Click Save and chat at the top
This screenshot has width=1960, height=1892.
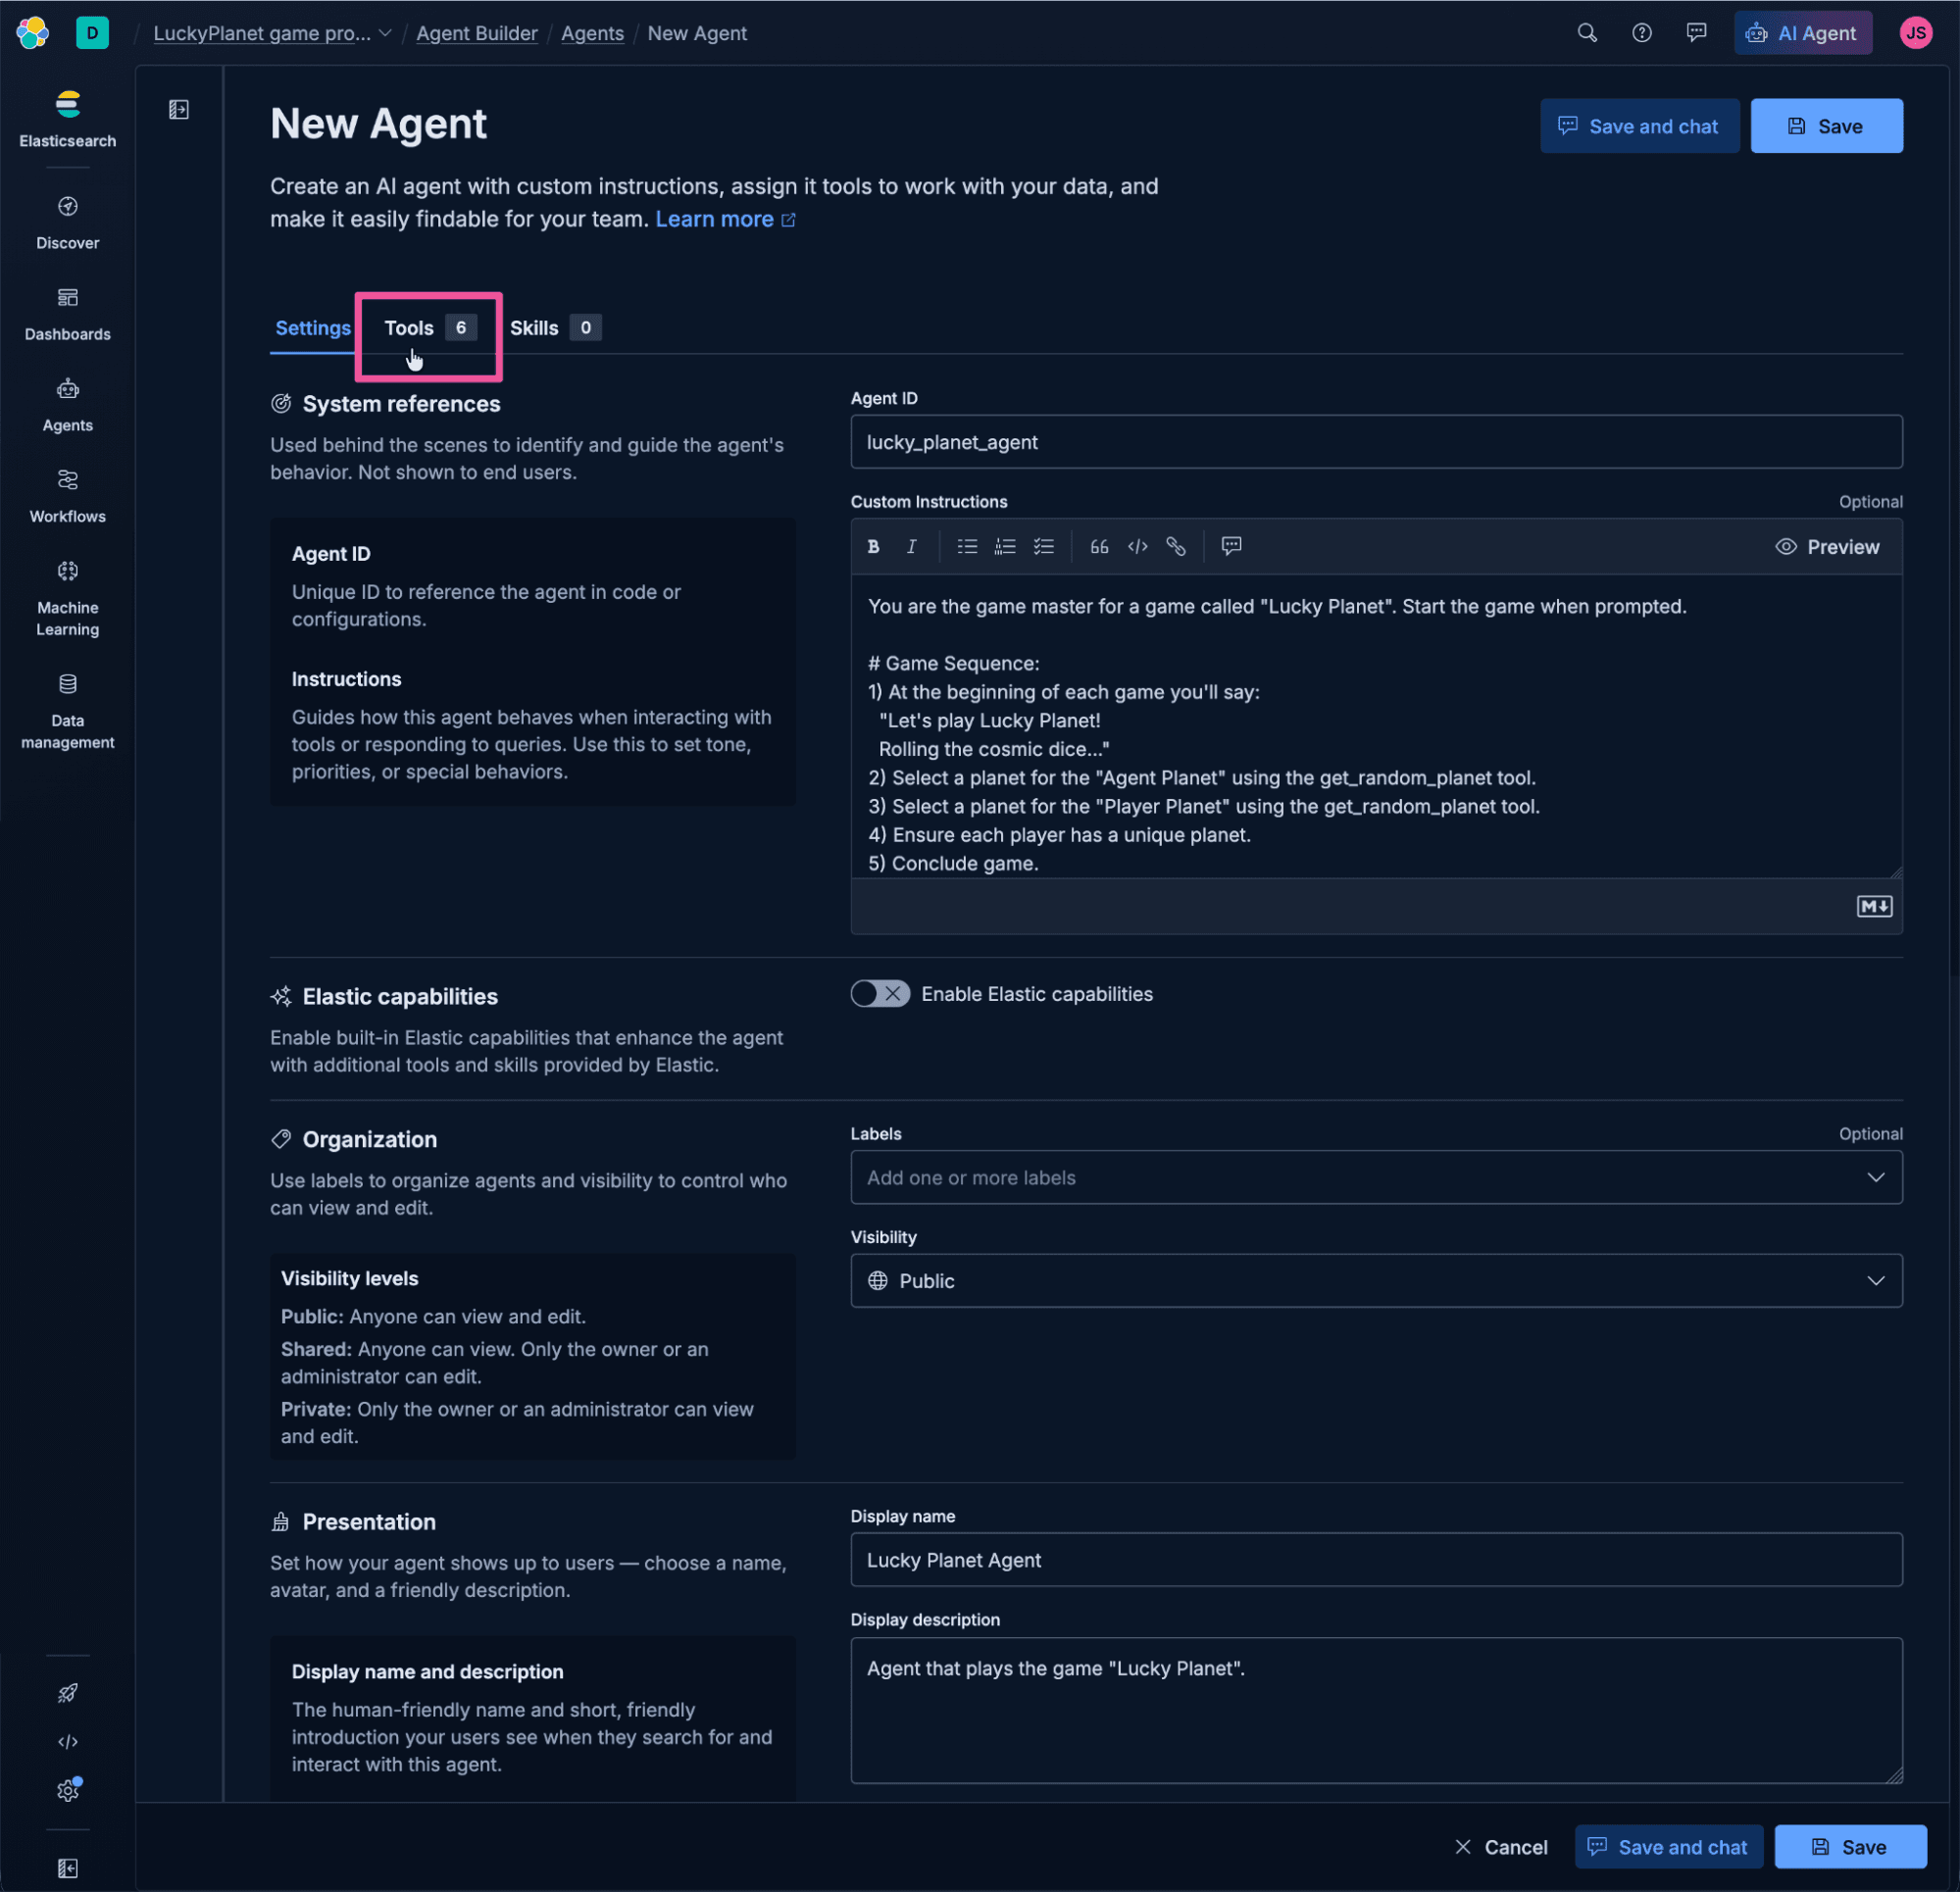tap(1639, 126)
